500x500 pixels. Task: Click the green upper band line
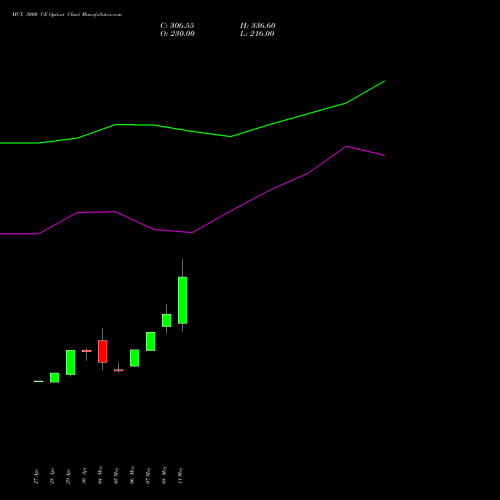(x=192, y=131)
